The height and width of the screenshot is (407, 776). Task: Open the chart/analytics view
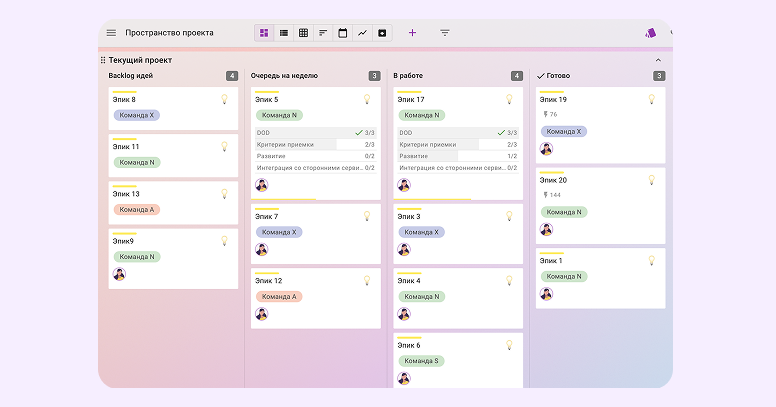[362, 33]
